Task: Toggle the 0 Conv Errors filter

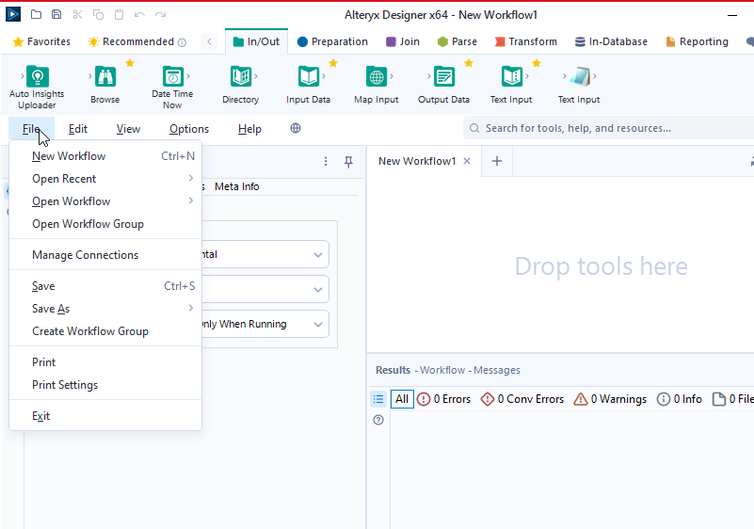Action: click(x=522, y=399)
